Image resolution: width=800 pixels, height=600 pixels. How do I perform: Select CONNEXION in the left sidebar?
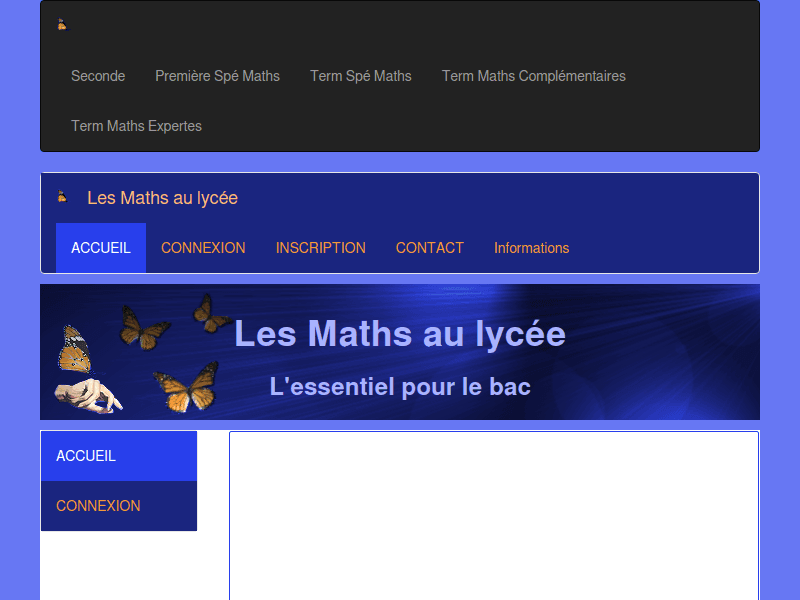pos(98,505)
